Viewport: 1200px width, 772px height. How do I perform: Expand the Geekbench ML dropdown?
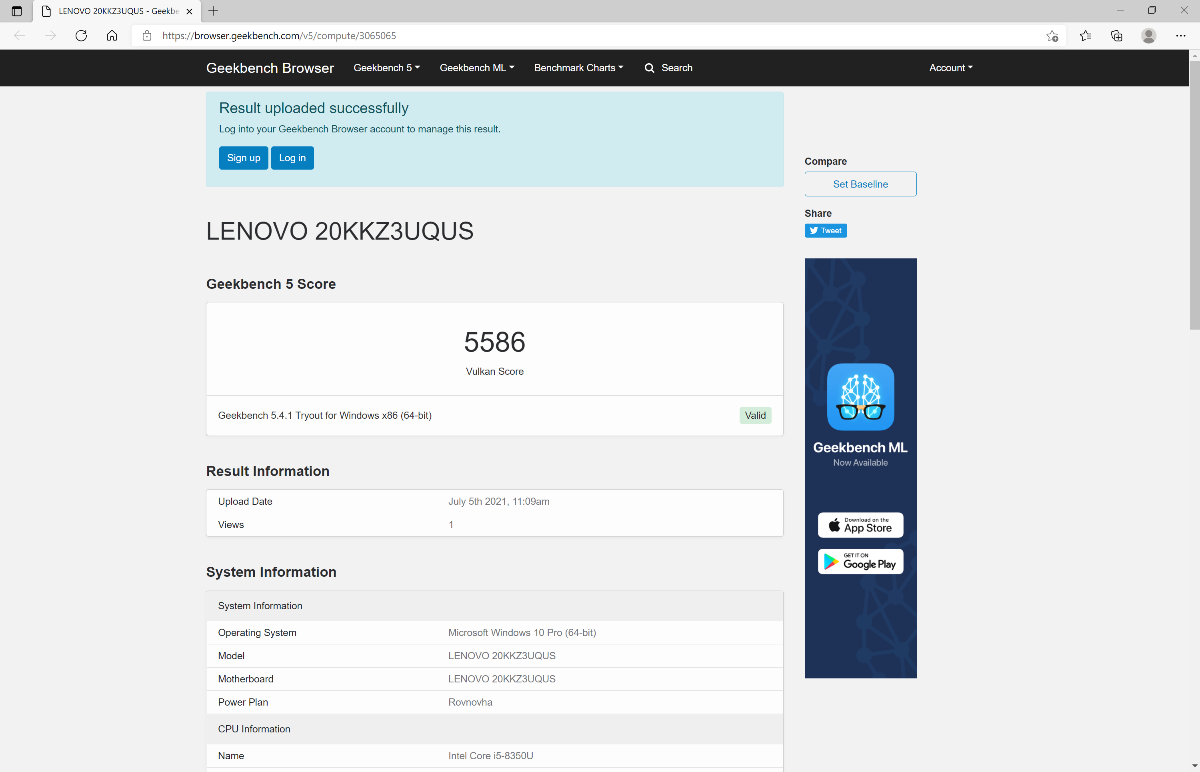[476, 68]
